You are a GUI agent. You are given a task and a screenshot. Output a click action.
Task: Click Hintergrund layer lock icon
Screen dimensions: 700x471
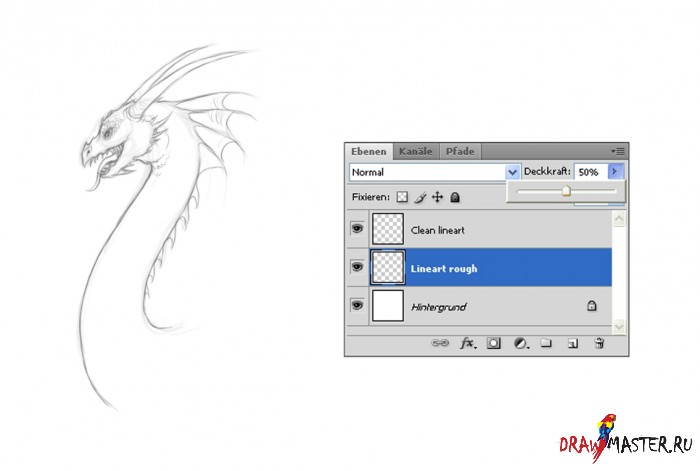[592, 306]
